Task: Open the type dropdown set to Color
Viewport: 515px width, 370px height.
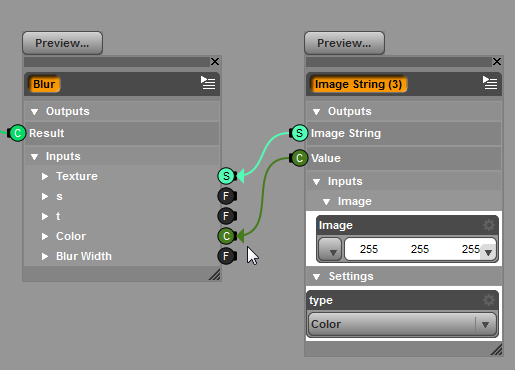Action: click(402, 324)
